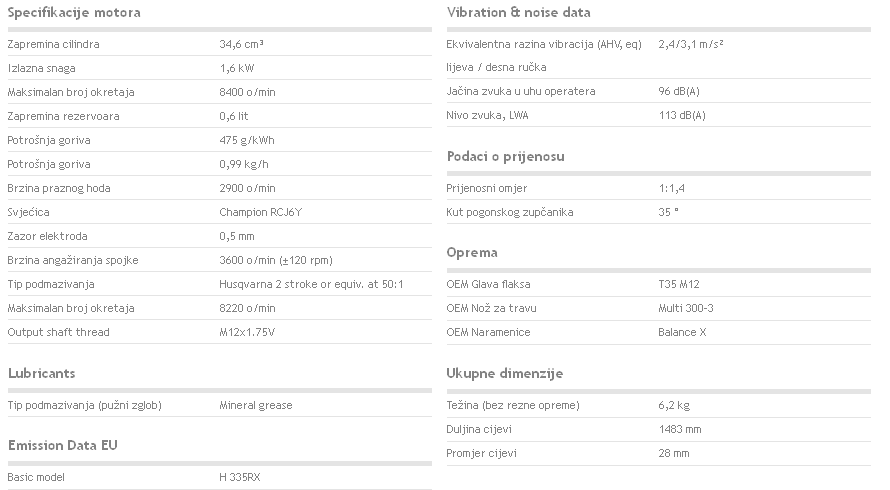The width and height of the screenshot is (890, 490).
Task: Click the Champion RCJ6Y spark plug value
Action: pyautogui.click(x=261, y=212)
